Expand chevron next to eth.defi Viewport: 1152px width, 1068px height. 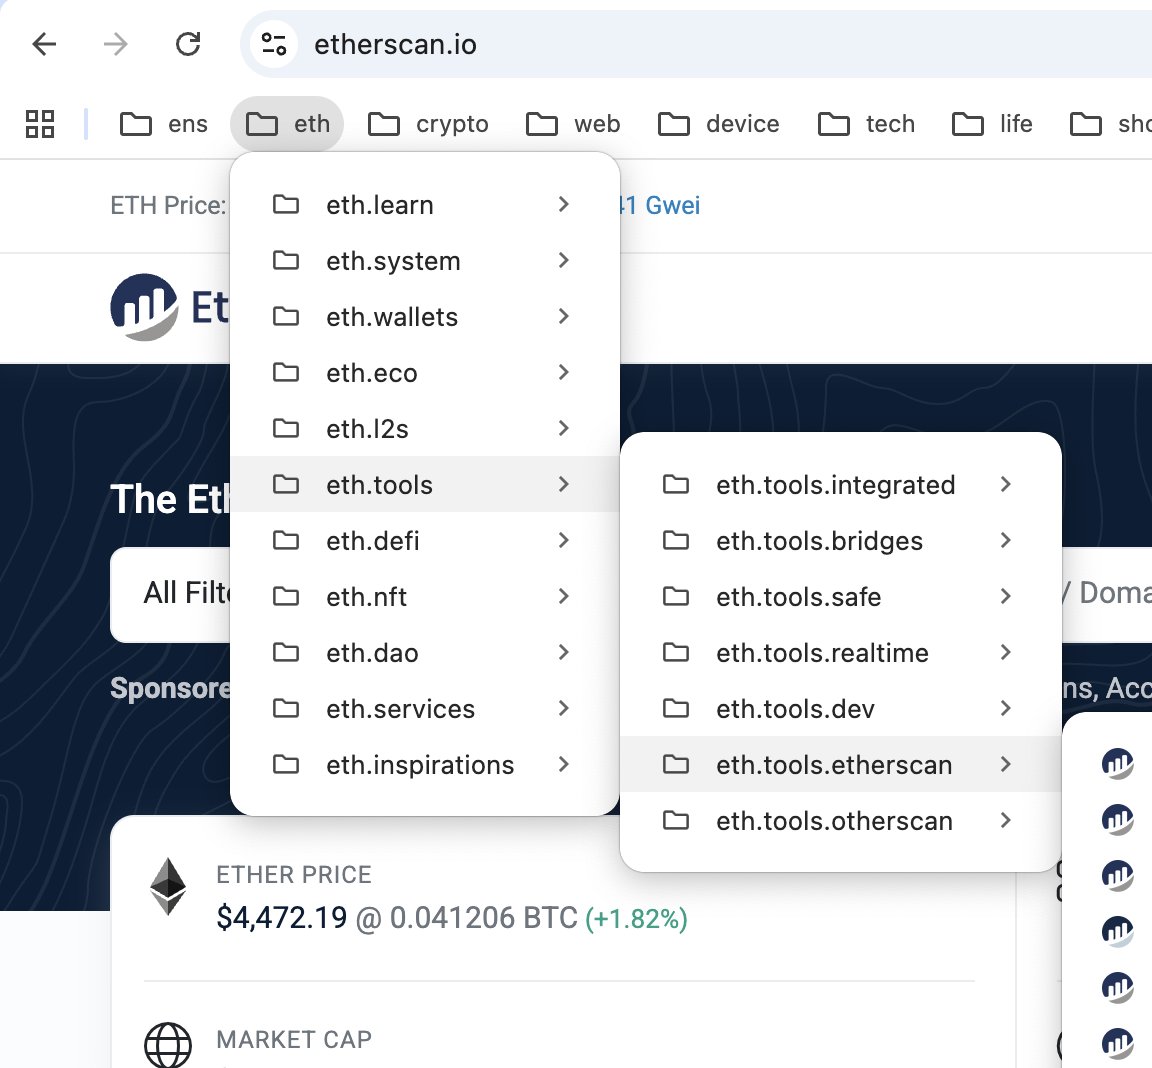tap(564, 540)
